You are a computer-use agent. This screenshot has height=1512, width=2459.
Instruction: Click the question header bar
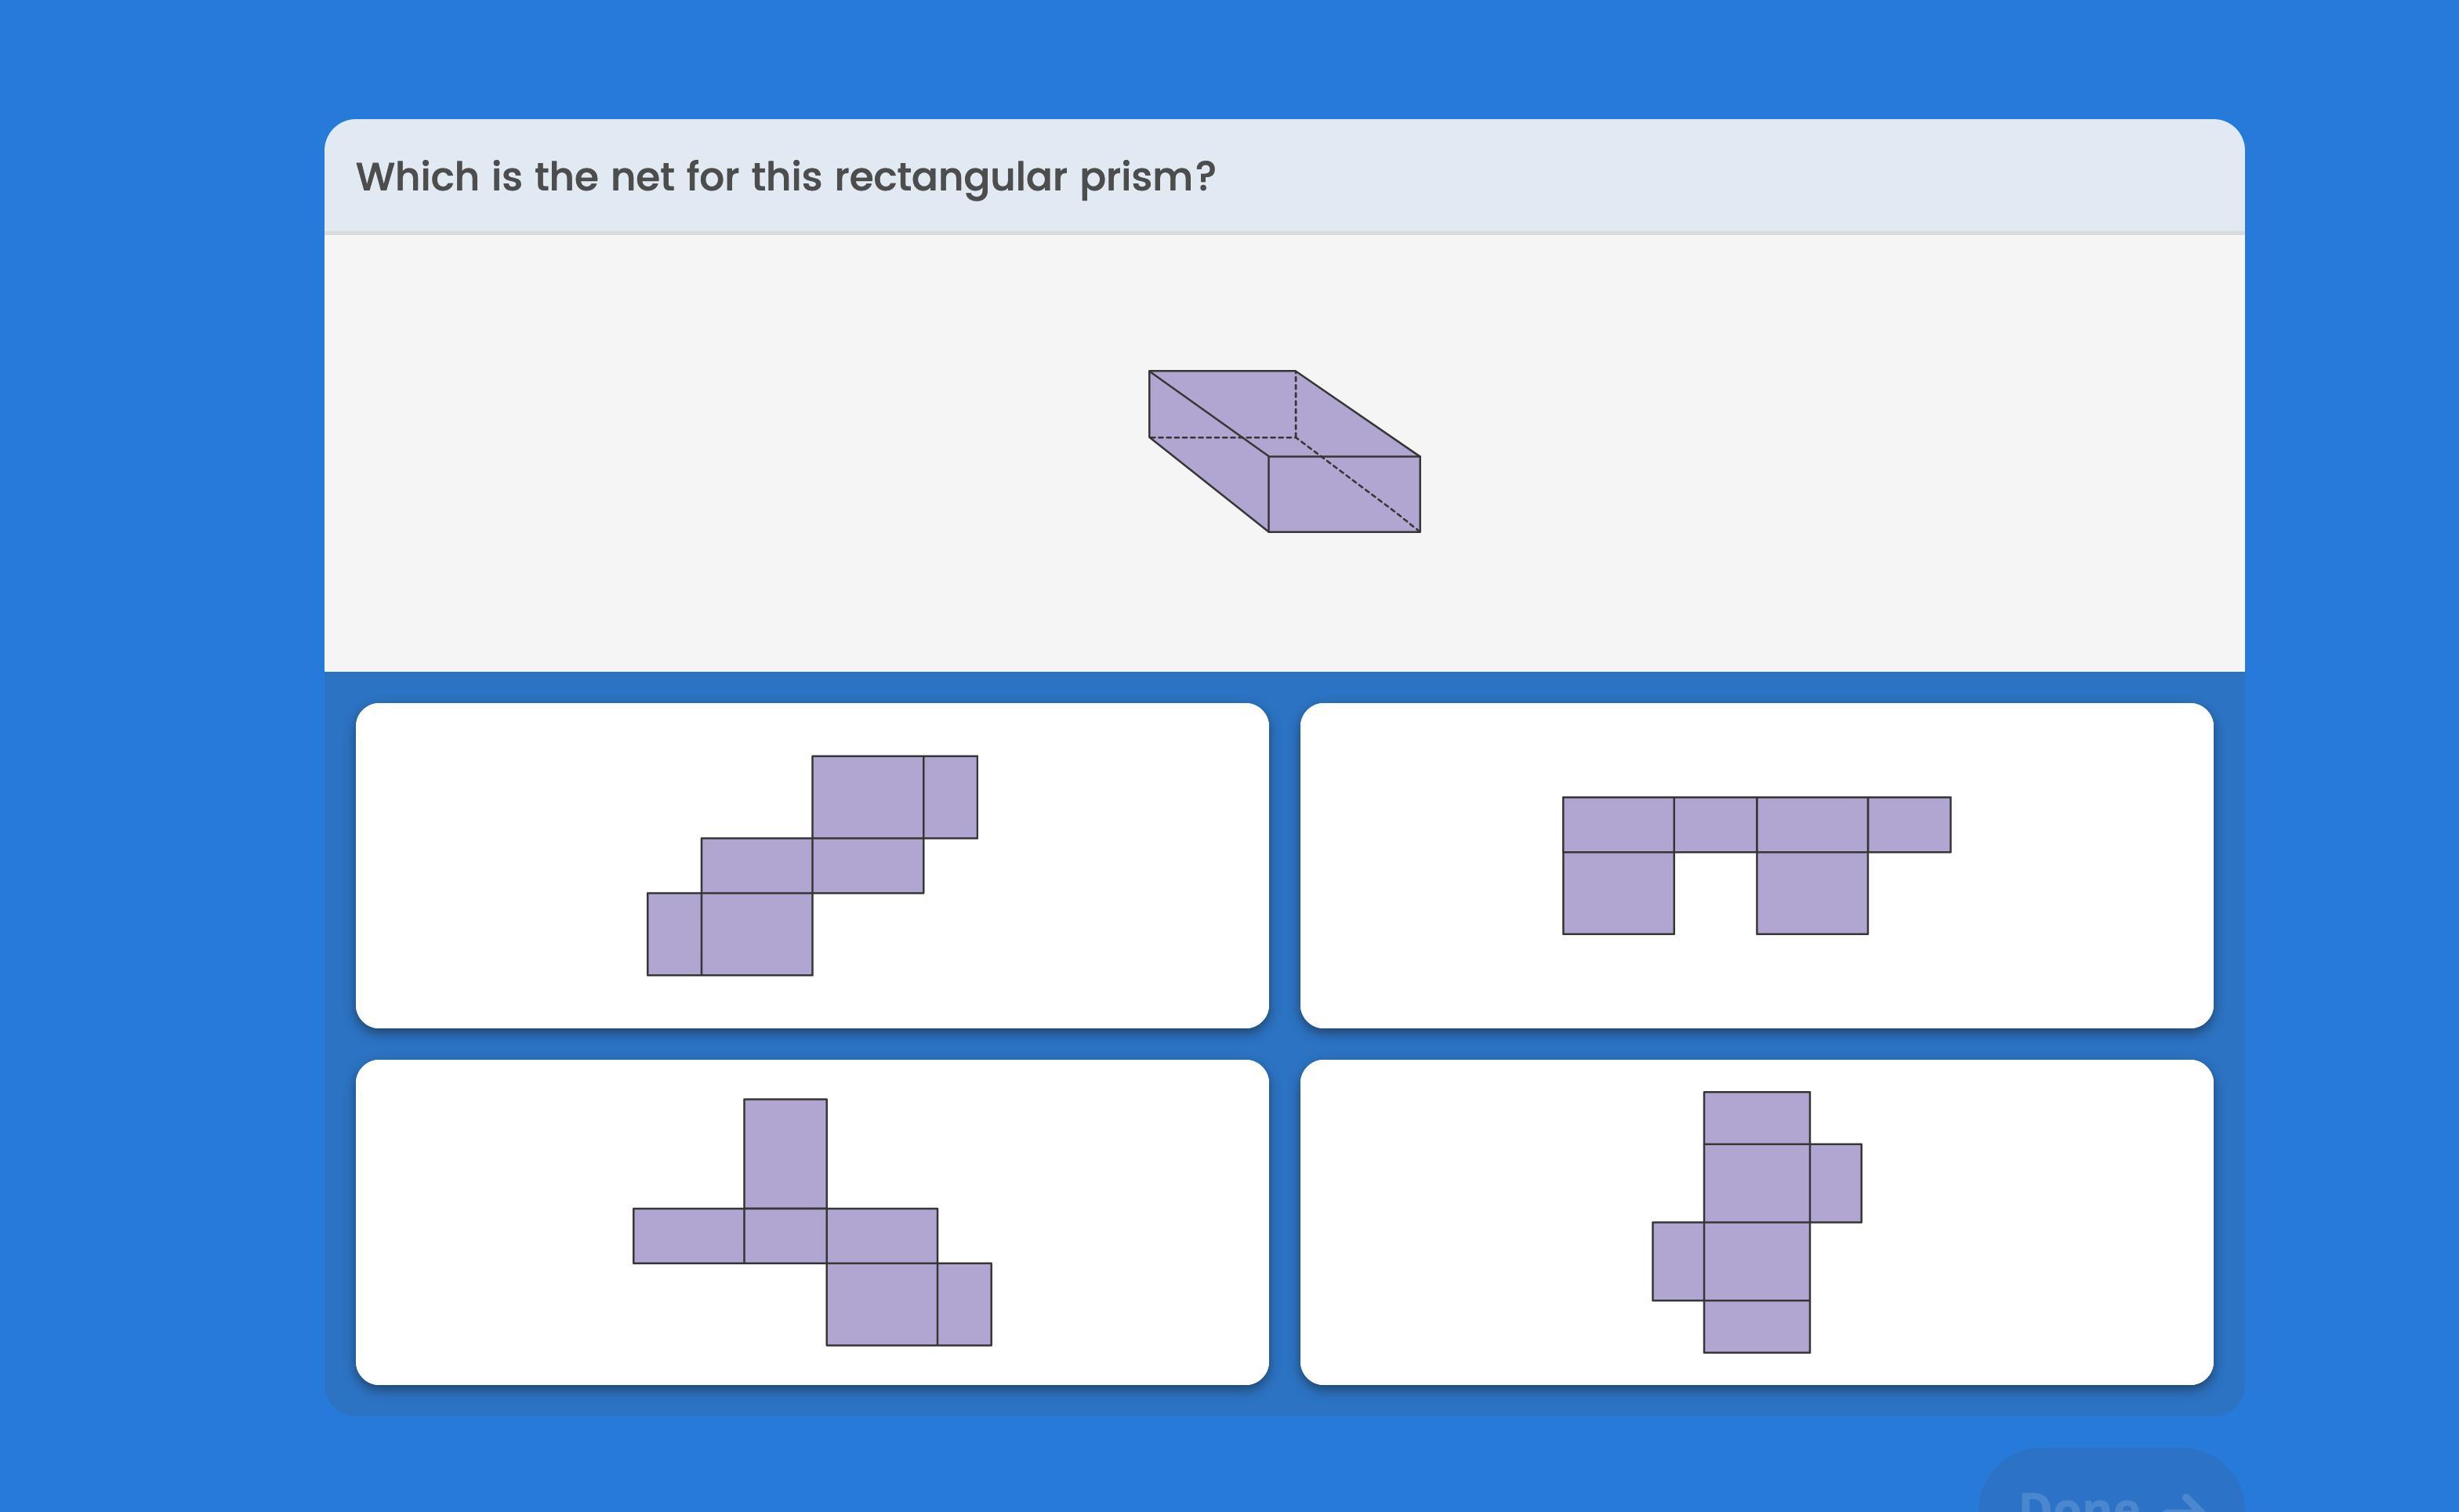(1700, 177)
